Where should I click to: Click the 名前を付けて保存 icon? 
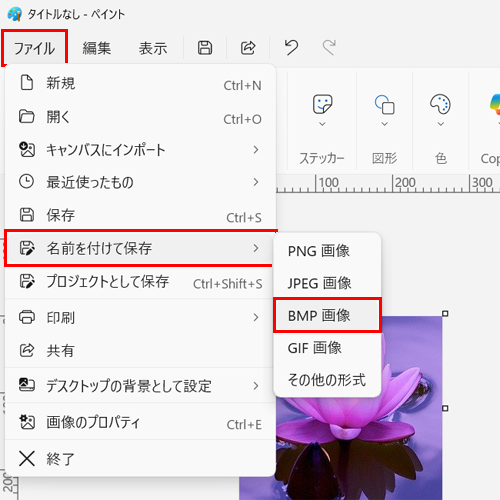(x=27, y=248)
